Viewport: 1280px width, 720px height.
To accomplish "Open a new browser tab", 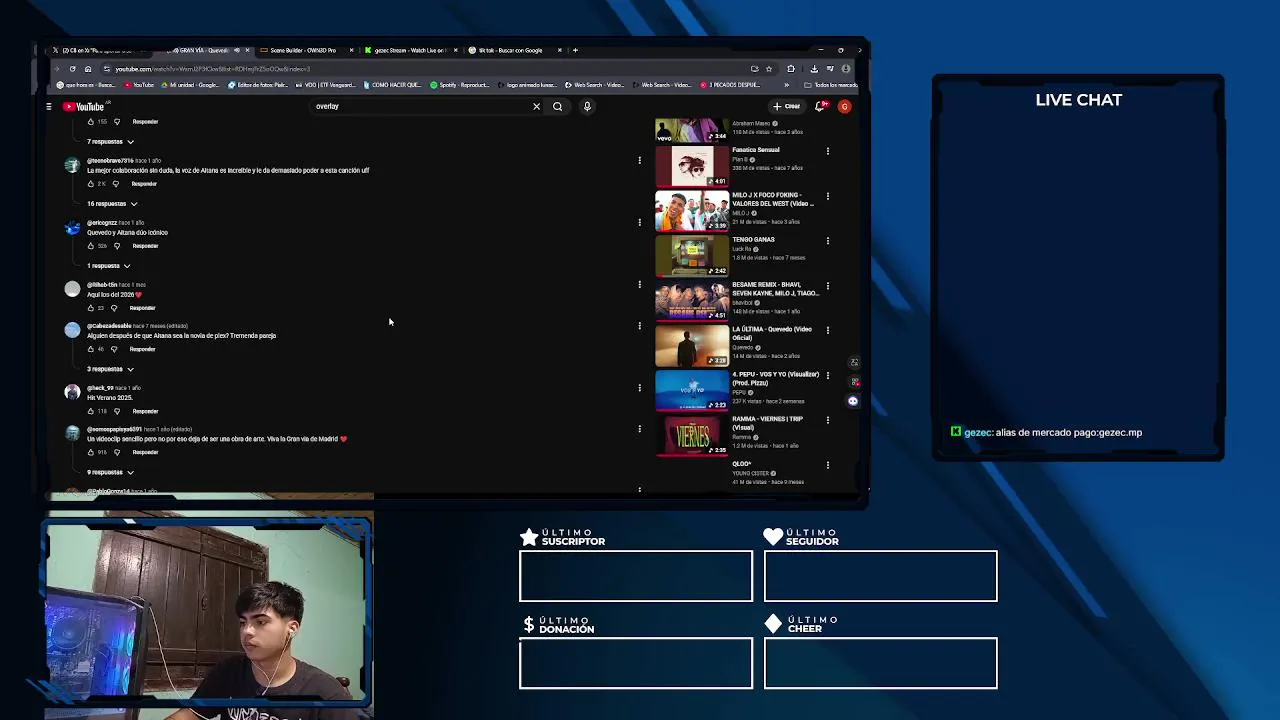I will pos(575,50).
